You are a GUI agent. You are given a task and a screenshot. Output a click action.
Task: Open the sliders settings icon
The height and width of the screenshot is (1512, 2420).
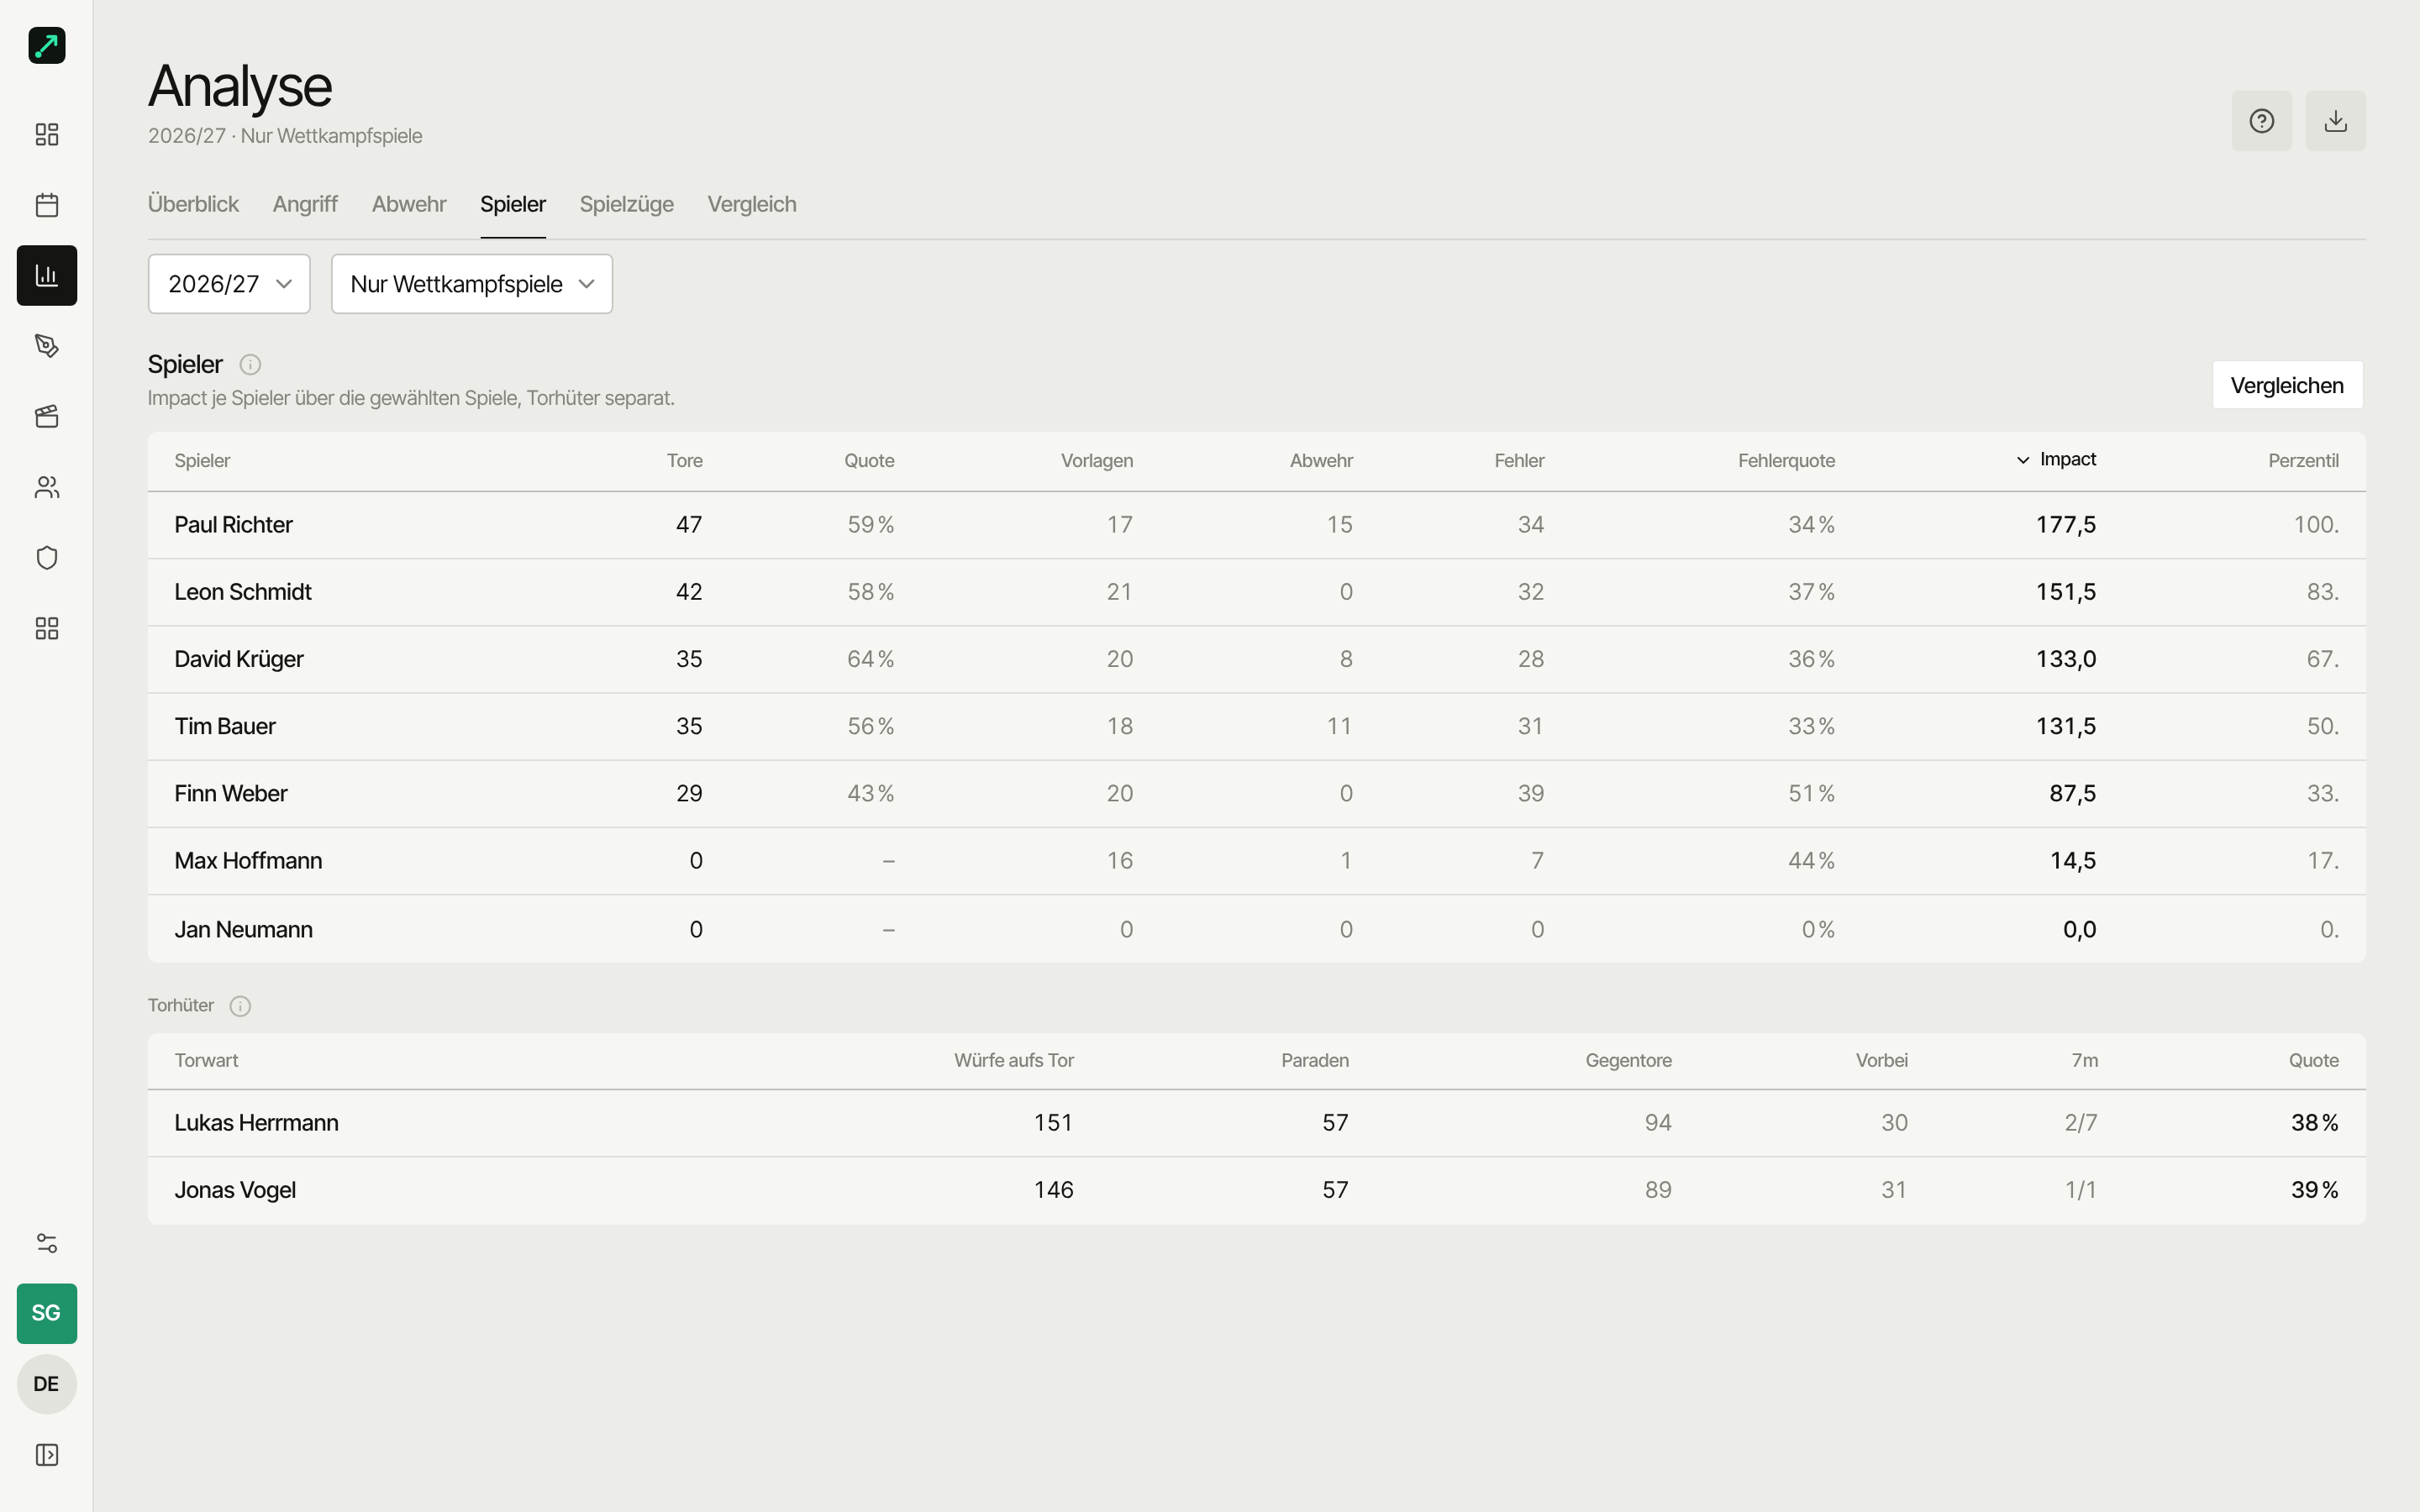tap(47, 1243)
